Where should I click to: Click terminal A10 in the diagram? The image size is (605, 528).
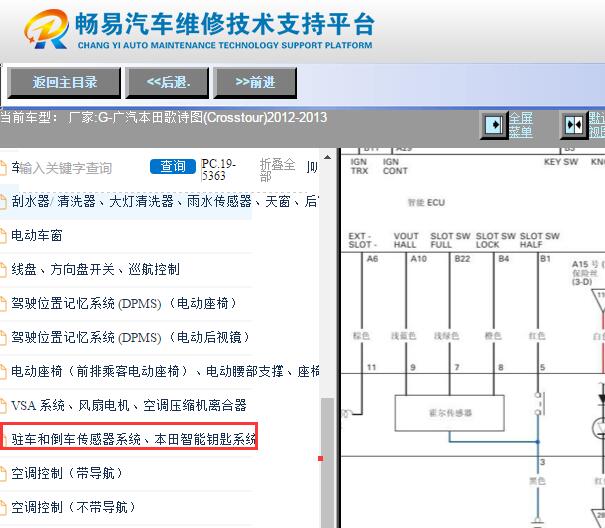point(419,259)
